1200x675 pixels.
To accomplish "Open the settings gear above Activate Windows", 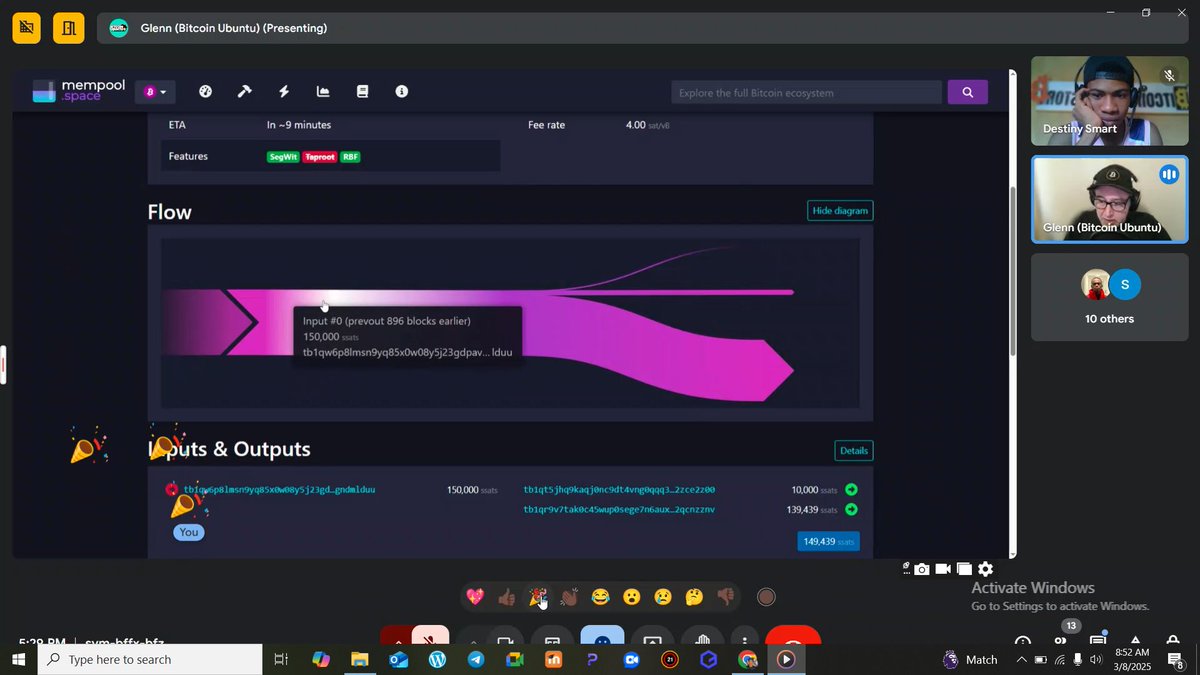I will click(985, 569).
